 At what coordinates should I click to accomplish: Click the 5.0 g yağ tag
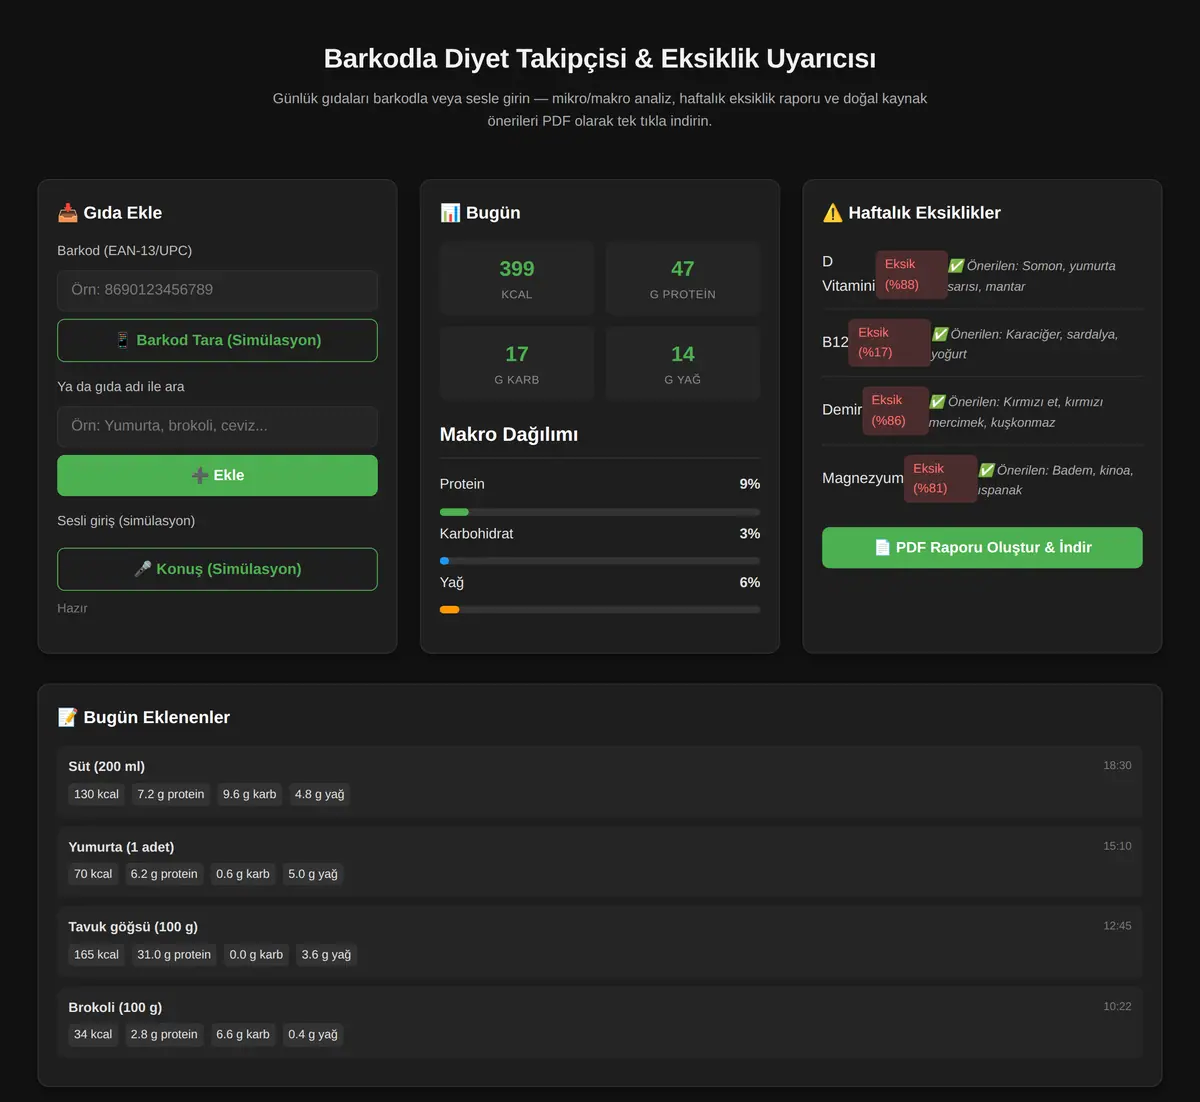pos(313,874)
